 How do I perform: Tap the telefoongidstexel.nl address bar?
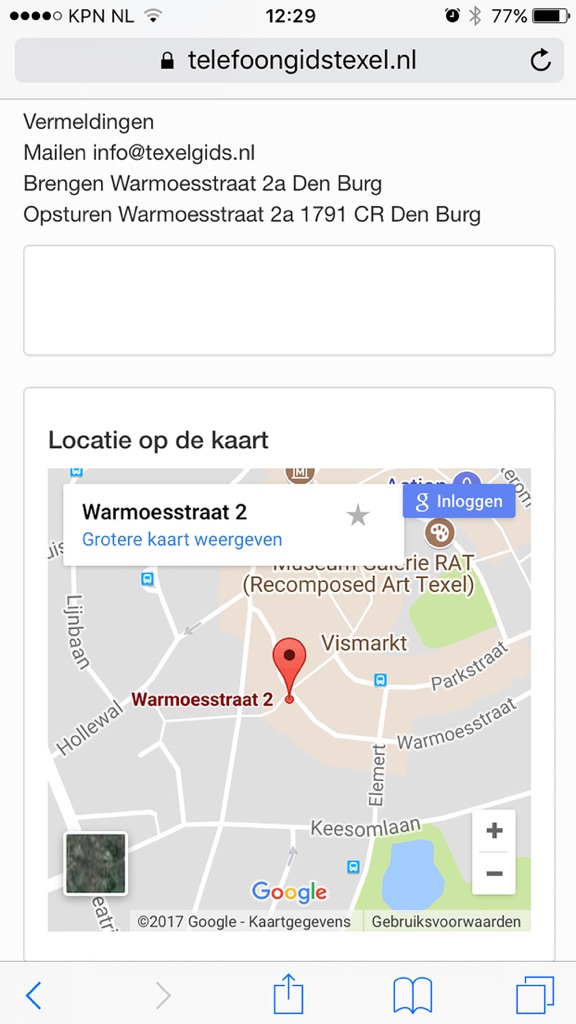coord(289,61)
